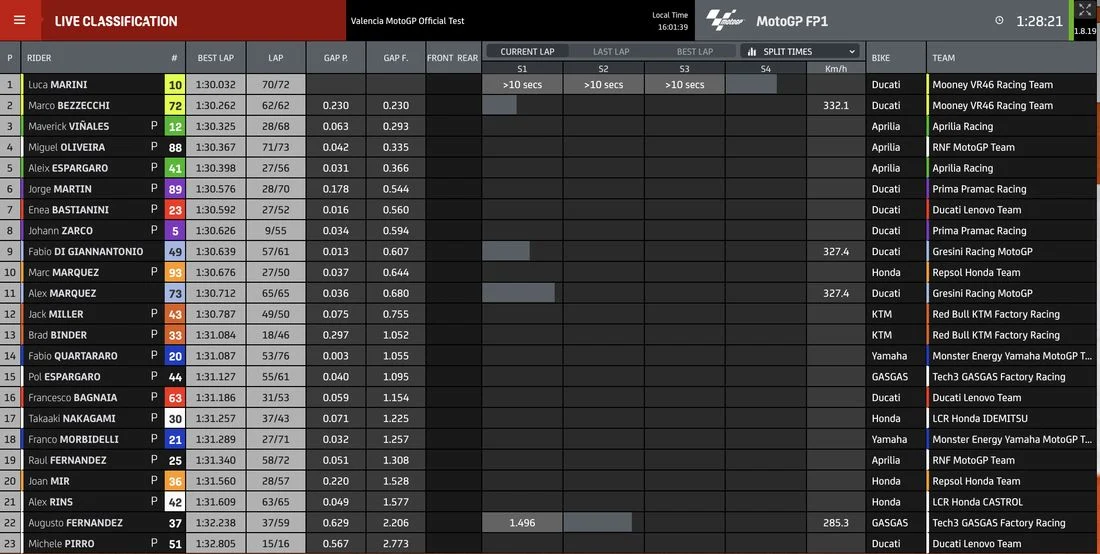Image resolution: width=1100 pixels, height=554 pixels.
Task: Click Francesco Bagnaia's red number 63 badge
Action: coord(175,398)
